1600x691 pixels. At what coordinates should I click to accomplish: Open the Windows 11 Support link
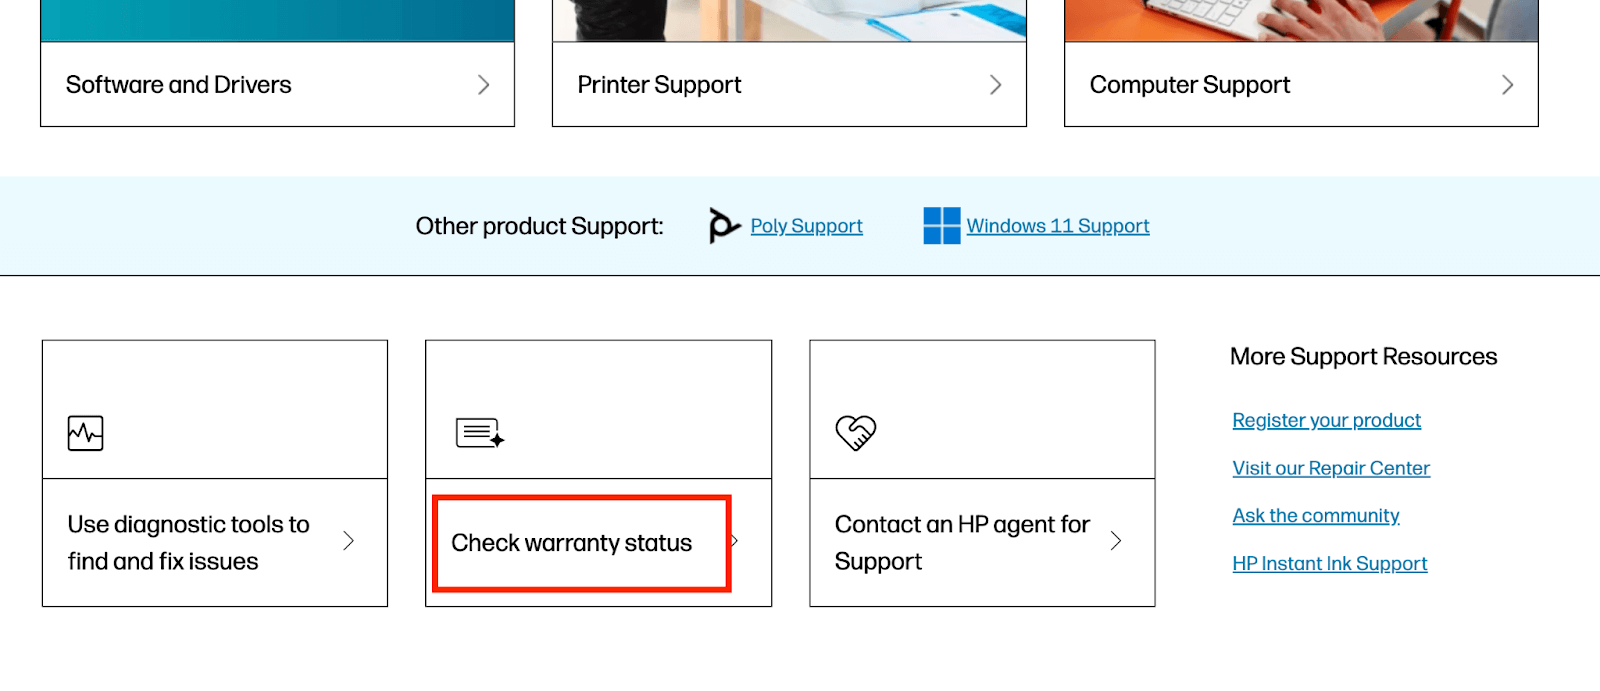coord(1057,225)
